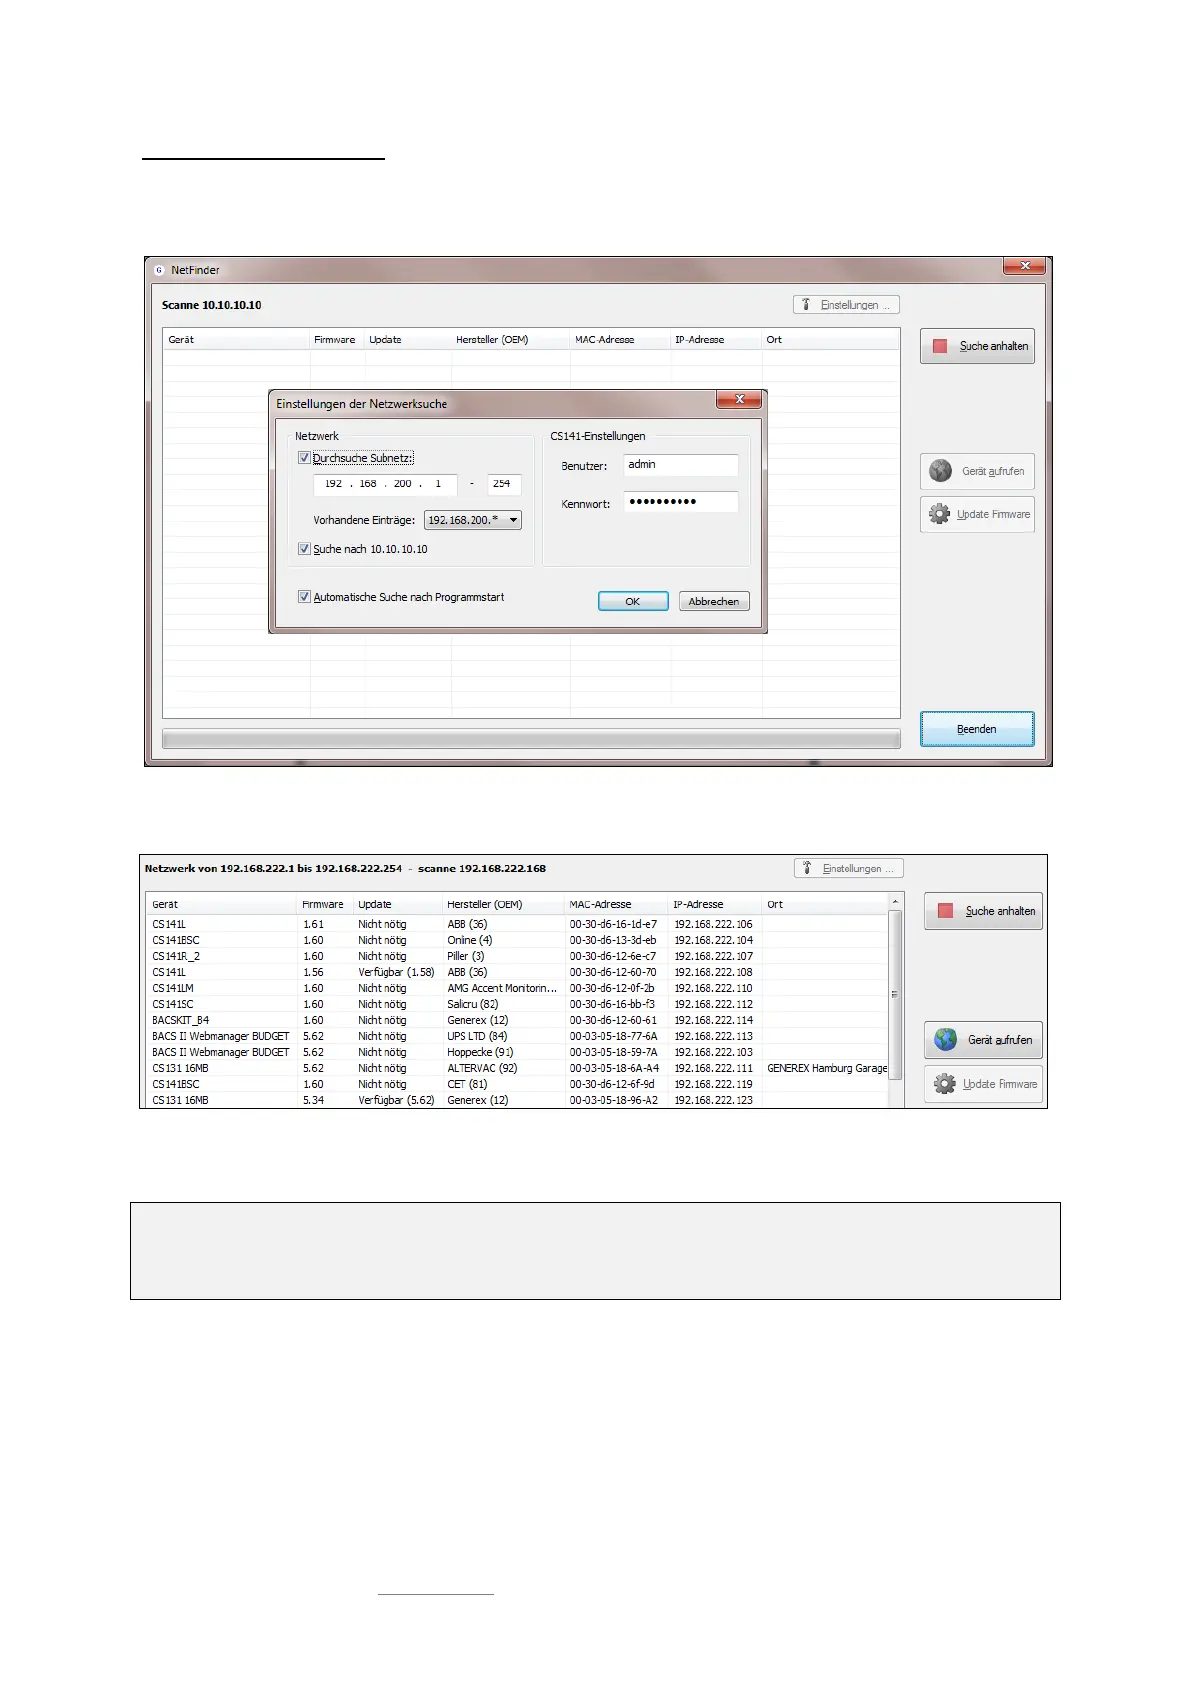1191x1684 pixels.
Task: Sort by 'MAC-Adresse' column in upper window
Action: pyautogui.click(x=620, y=340)
